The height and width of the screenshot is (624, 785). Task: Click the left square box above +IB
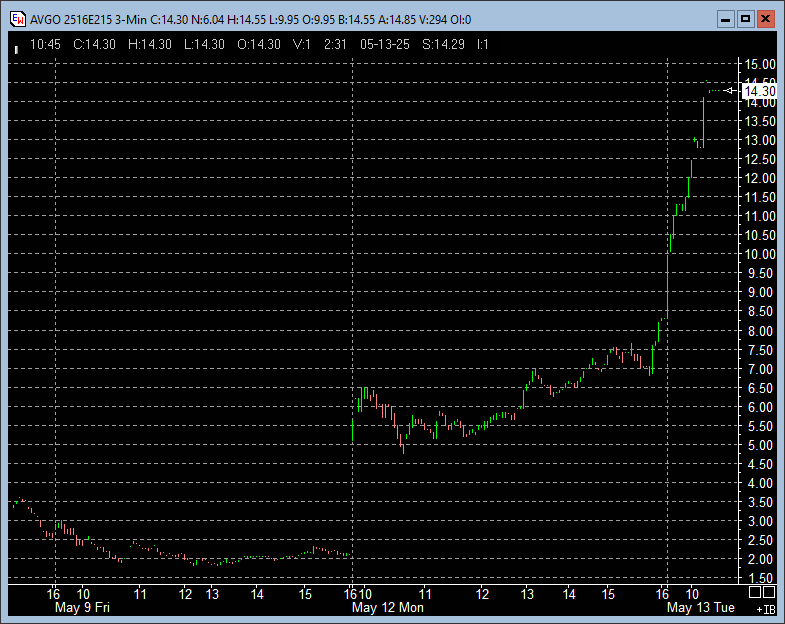click(755, 593)
